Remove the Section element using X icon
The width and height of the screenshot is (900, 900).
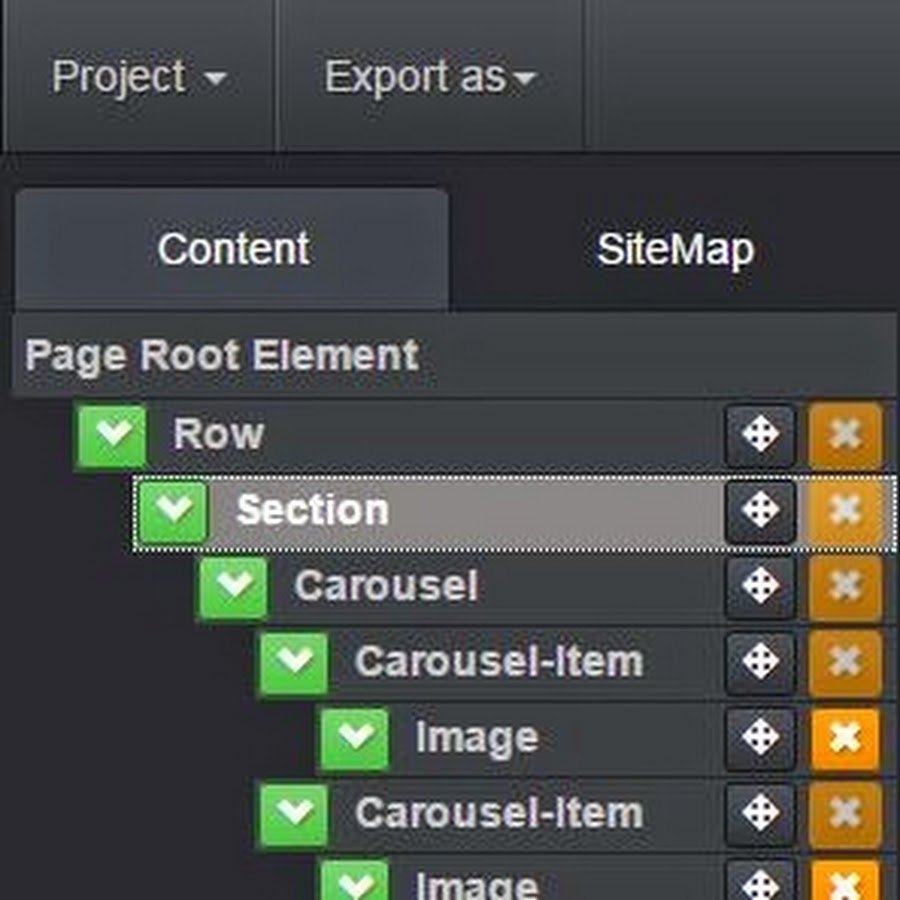pos(845,510)
